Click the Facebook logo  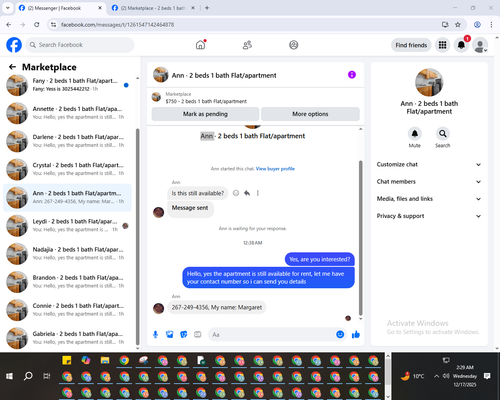click(14, 45)
